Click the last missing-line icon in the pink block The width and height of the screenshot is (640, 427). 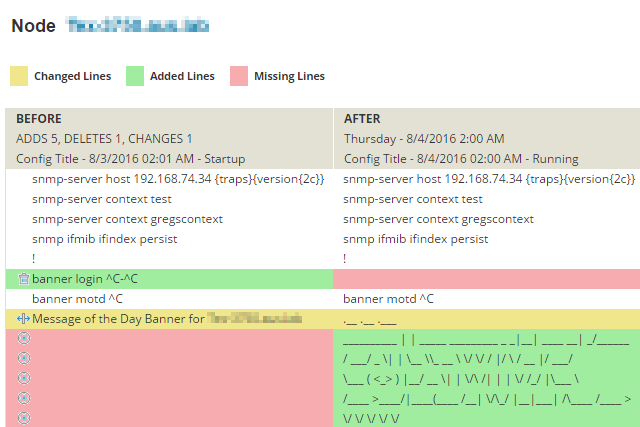pos(23,419)
